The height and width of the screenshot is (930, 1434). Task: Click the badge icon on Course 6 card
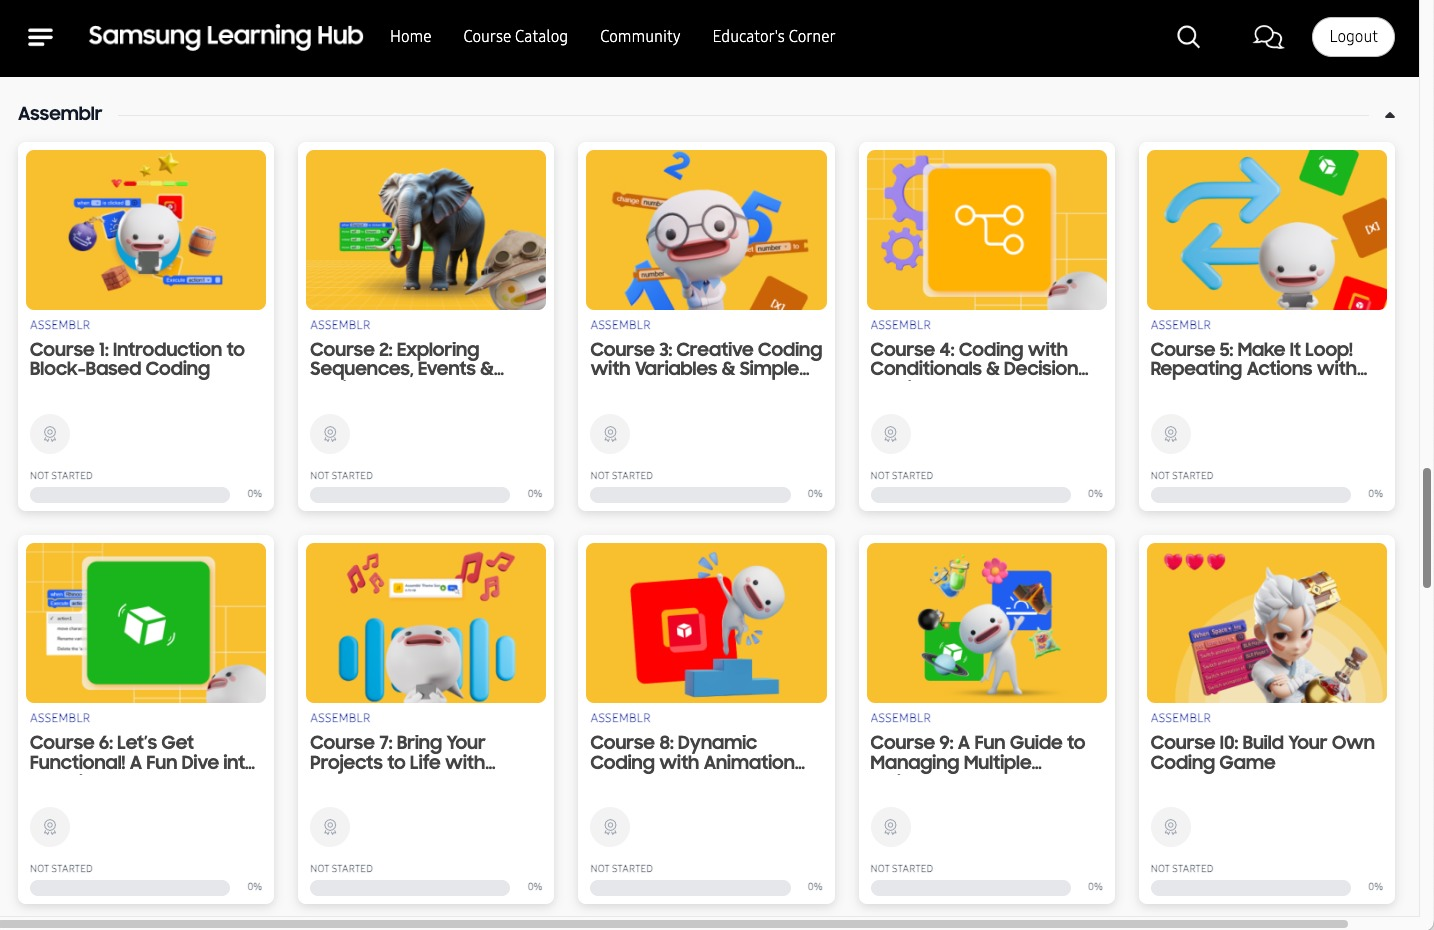(50, 827)
